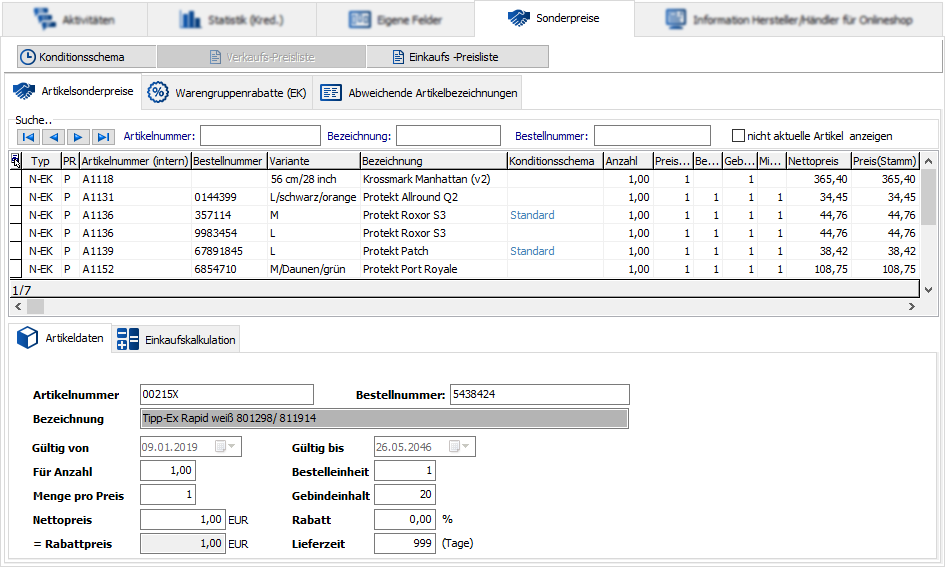
Task: Click Standard link in A1136 M row
Action: pos(532,215)
